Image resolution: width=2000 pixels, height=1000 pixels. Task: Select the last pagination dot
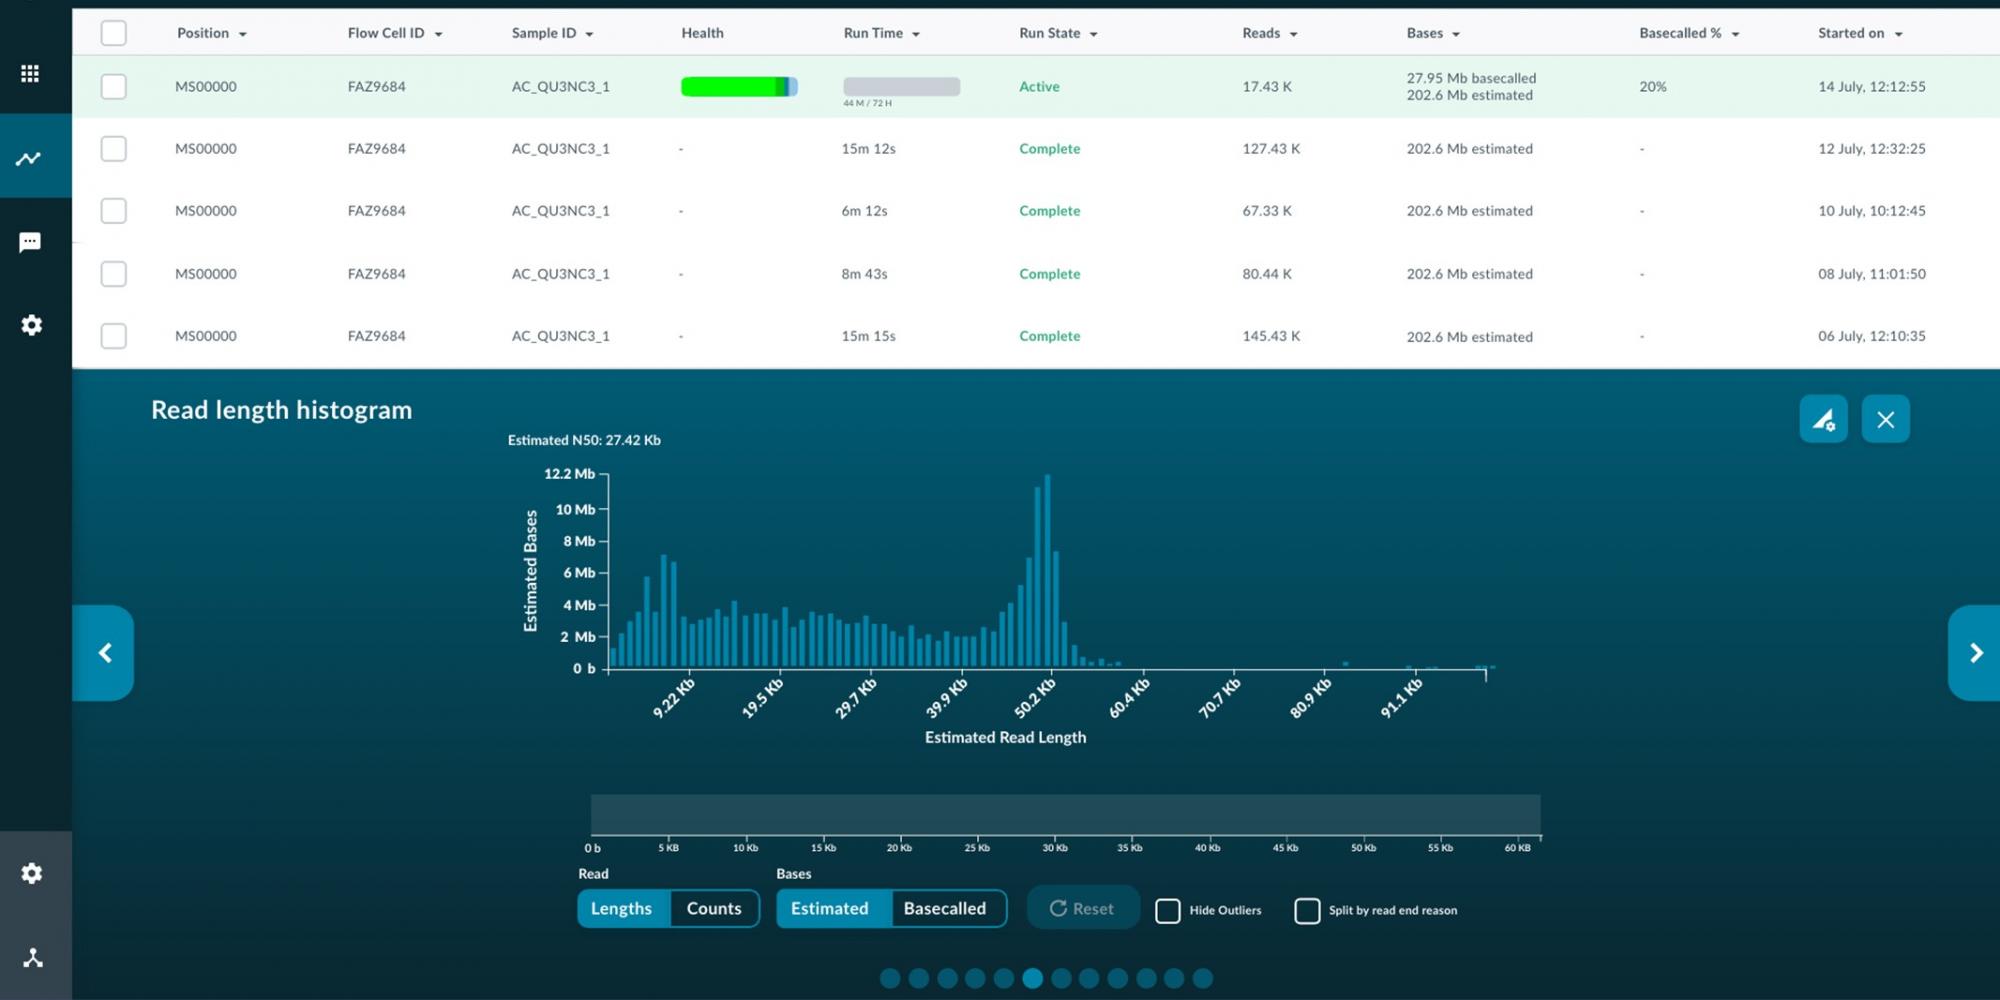click(1202, 978)
